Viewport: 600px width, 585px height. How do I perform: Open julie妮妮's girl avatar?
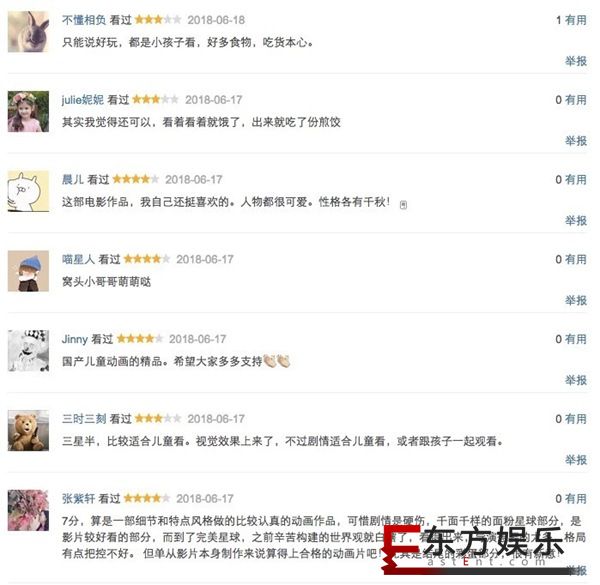28,111
